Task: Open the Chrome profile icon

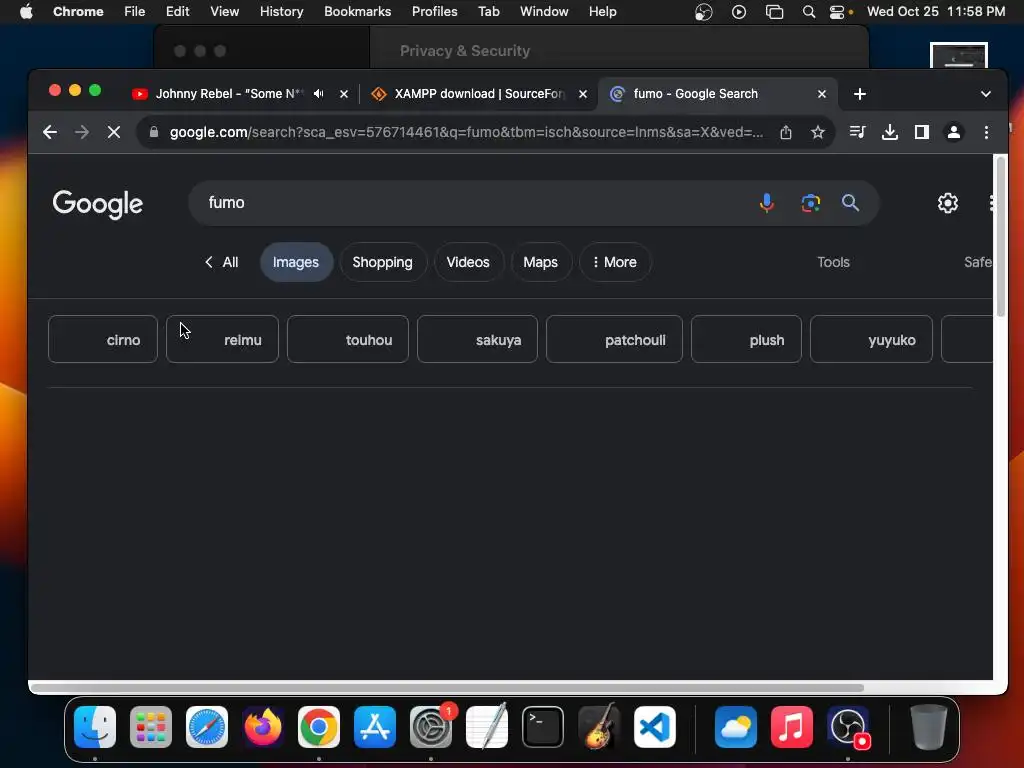Action: pos(953,133)
